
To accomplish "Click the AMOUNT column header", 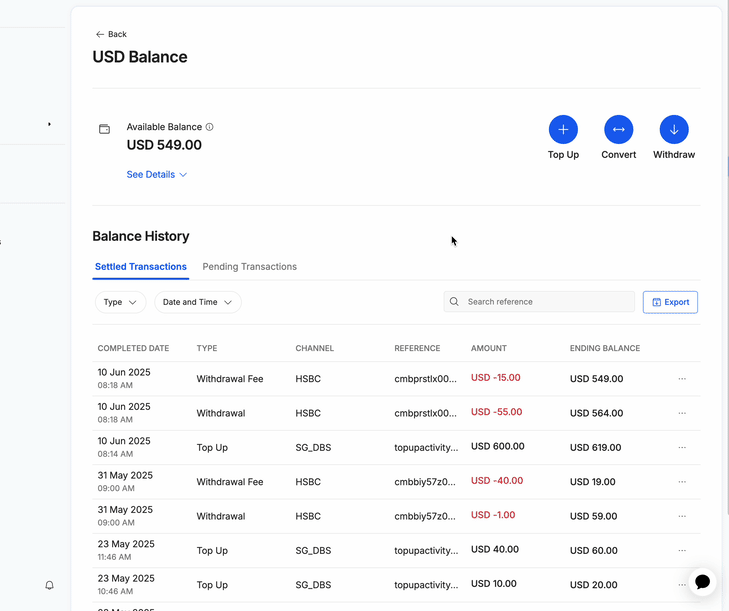I will (x=489, y=348).
